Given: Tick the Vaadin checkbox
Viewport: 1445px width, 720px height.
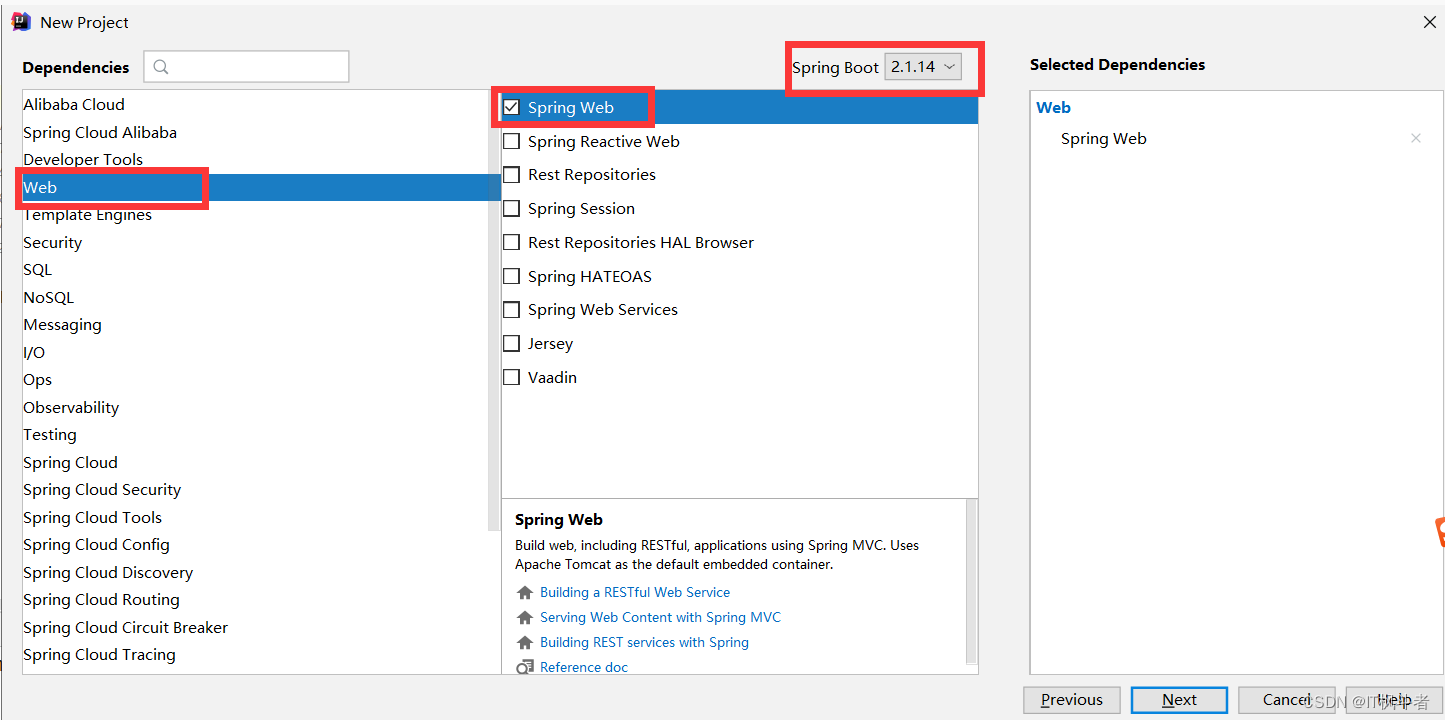Looking at the screenshot, I should click(x=511, y=378).
